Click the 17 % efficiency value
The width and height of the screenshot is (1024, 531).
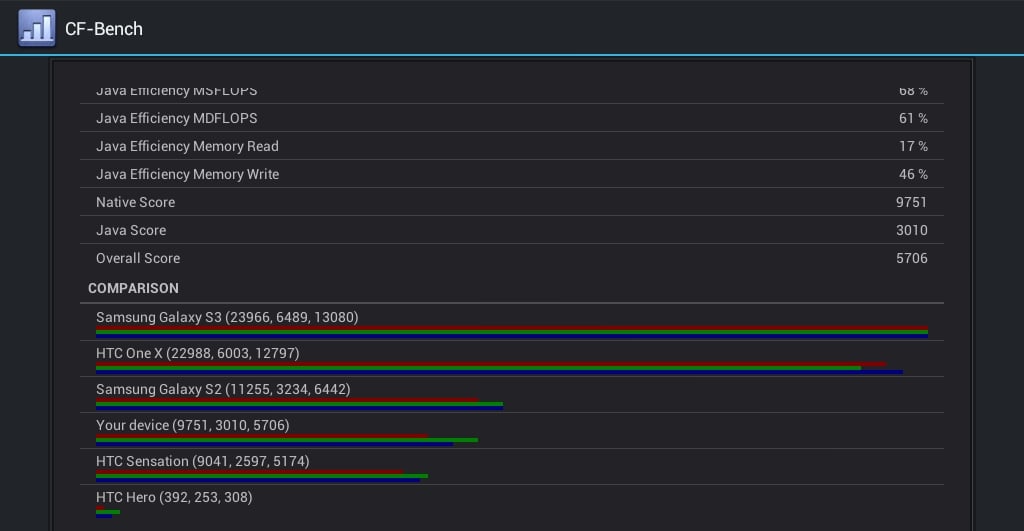(913, 146)
